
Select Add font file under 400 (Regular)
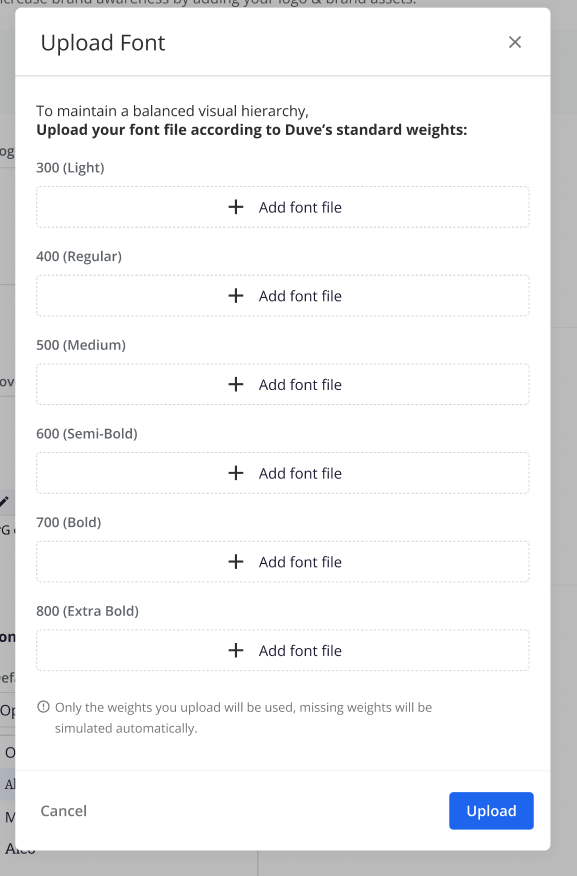(298, 296)
